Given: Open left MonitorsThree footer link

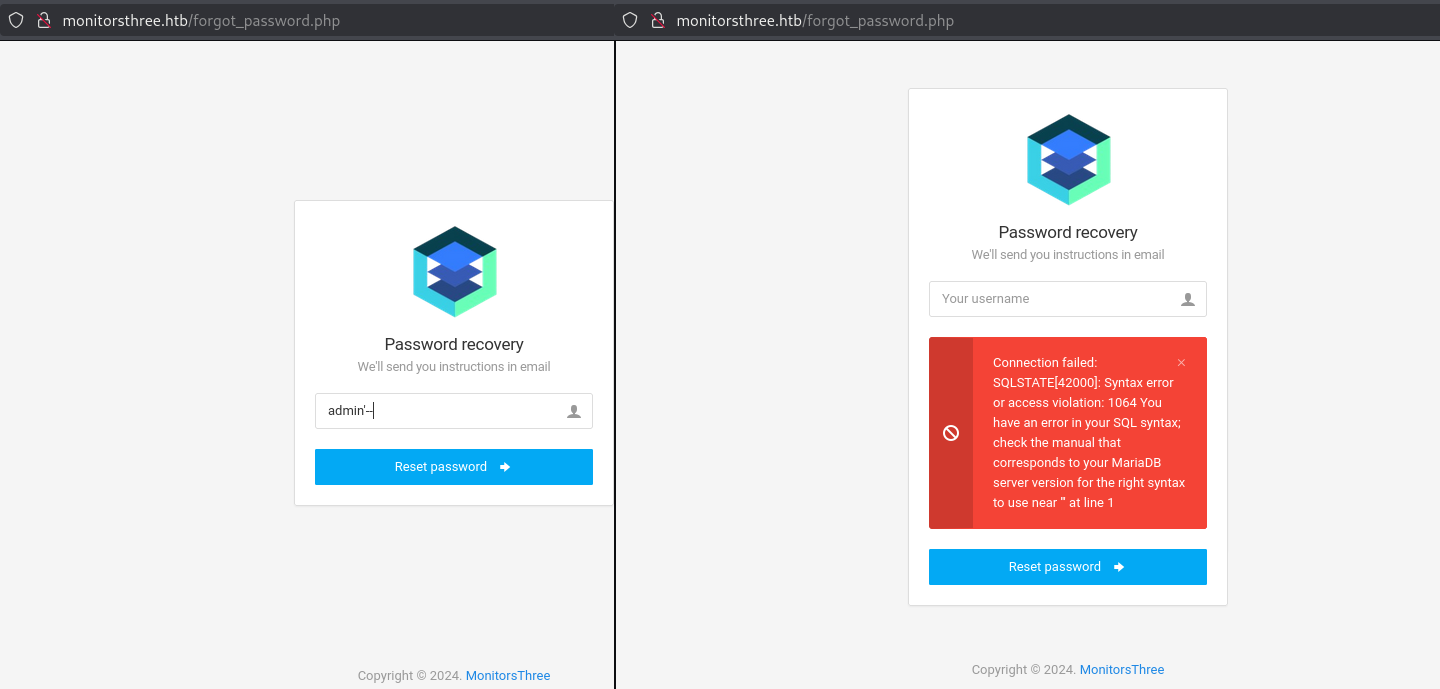Looking at the screenshot, I should 508,676.
